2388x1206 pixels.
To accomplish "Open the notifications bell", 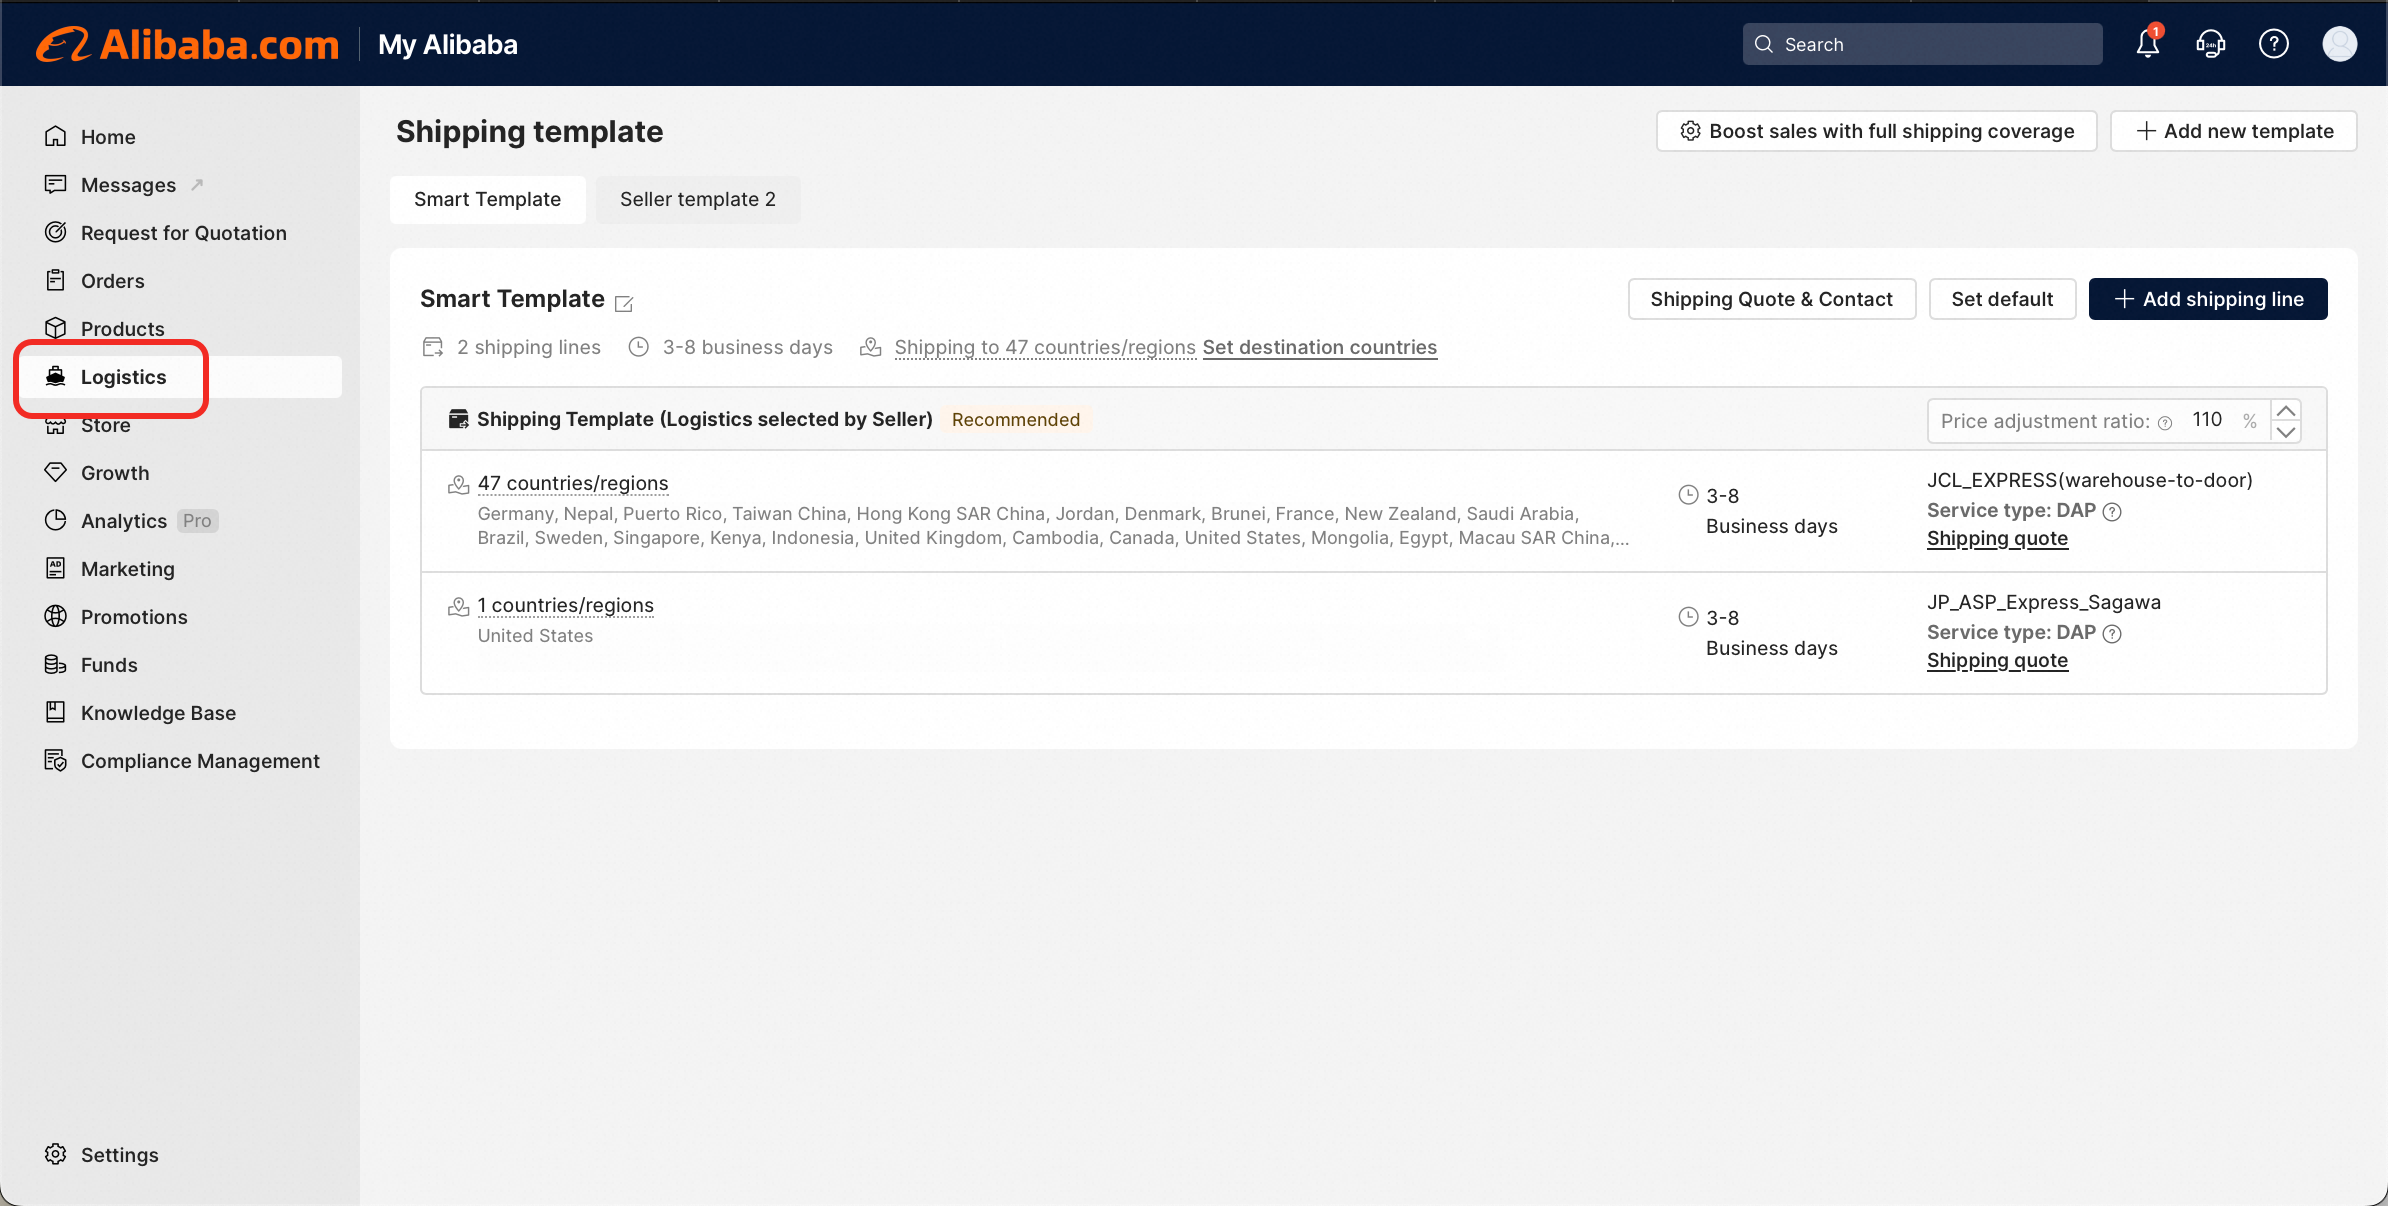I will tap(2148, 44).
